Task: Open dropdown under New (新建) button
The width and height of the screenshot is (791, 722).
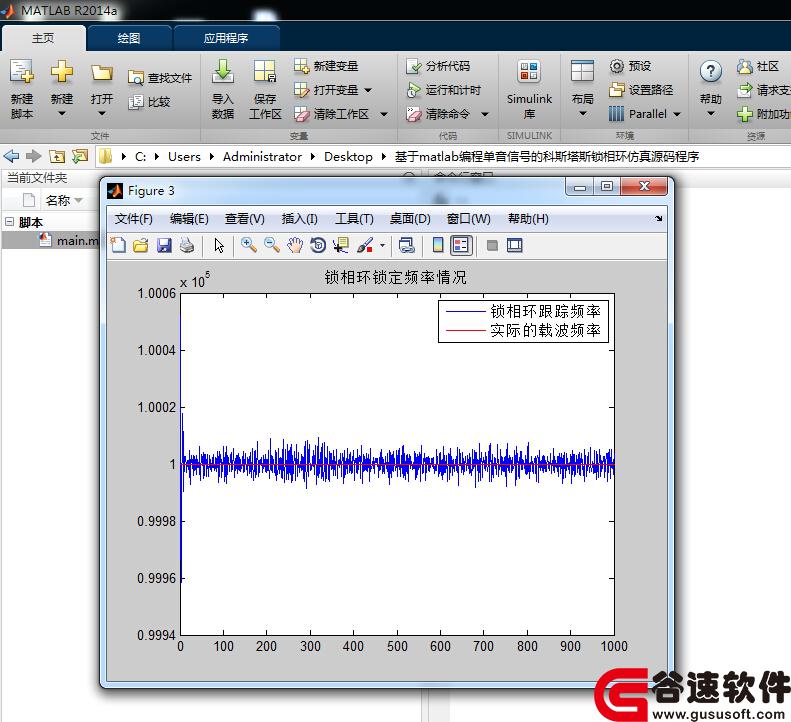Action: click(62, 114)
